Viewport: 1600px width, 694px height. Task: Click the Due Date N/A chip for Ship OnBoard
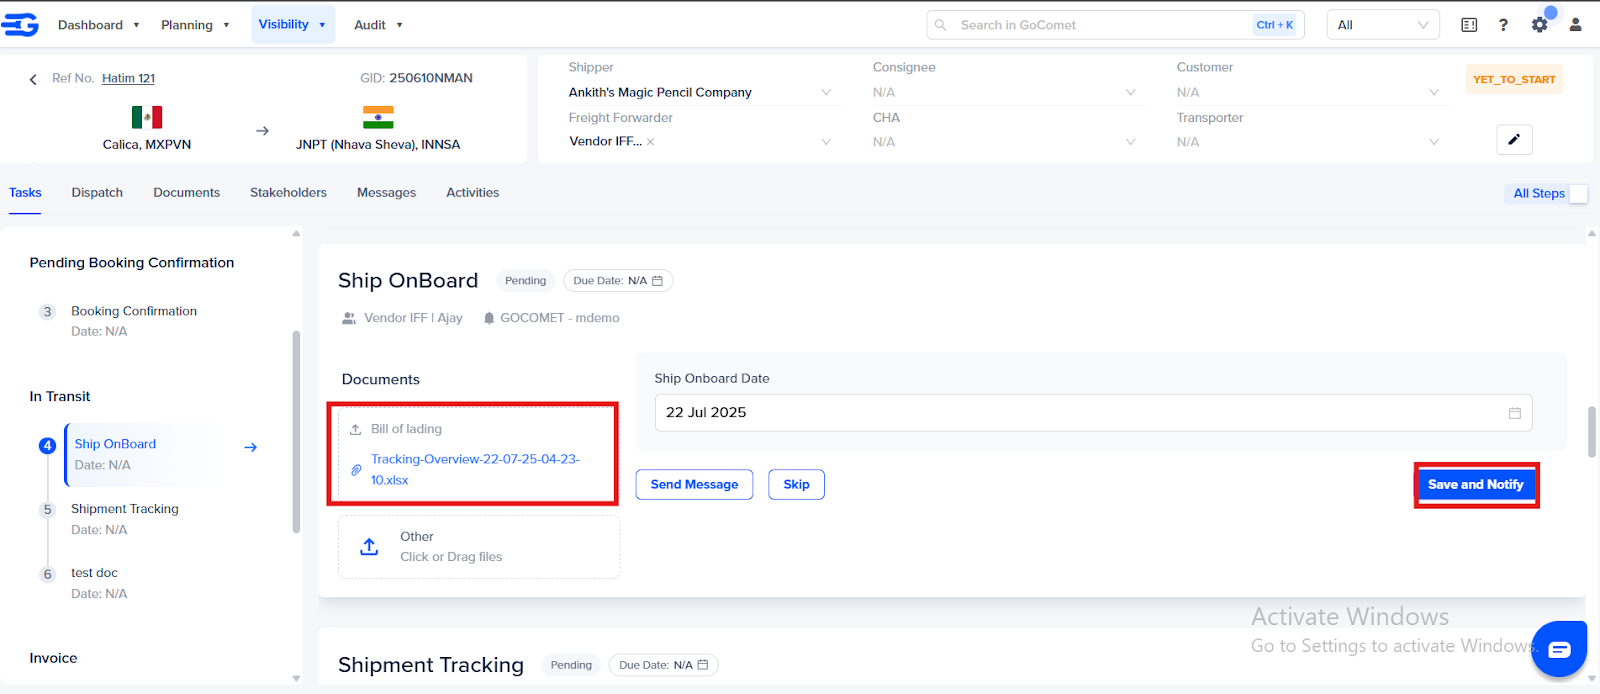point(617,281)
